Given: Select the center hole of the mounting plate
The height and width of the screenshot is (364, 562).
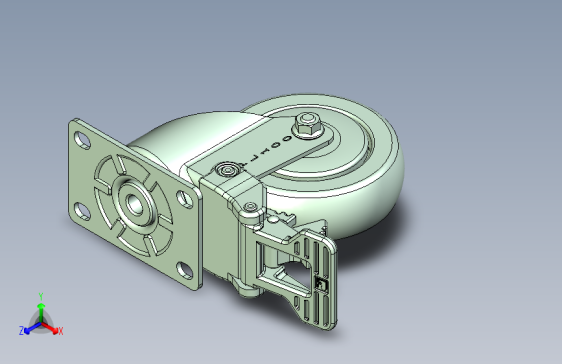Looking at the screenshot, I should point(135,205).
